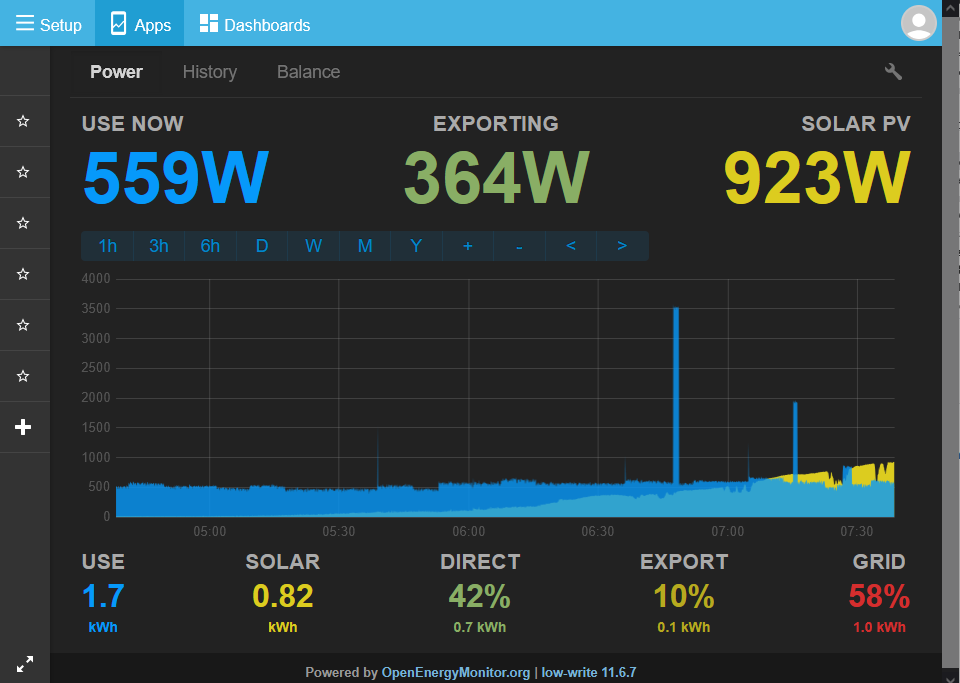The height and width of the screenshot is (683, 960).
Task: Zoom in graph with plus button
Action: (468, 246)
